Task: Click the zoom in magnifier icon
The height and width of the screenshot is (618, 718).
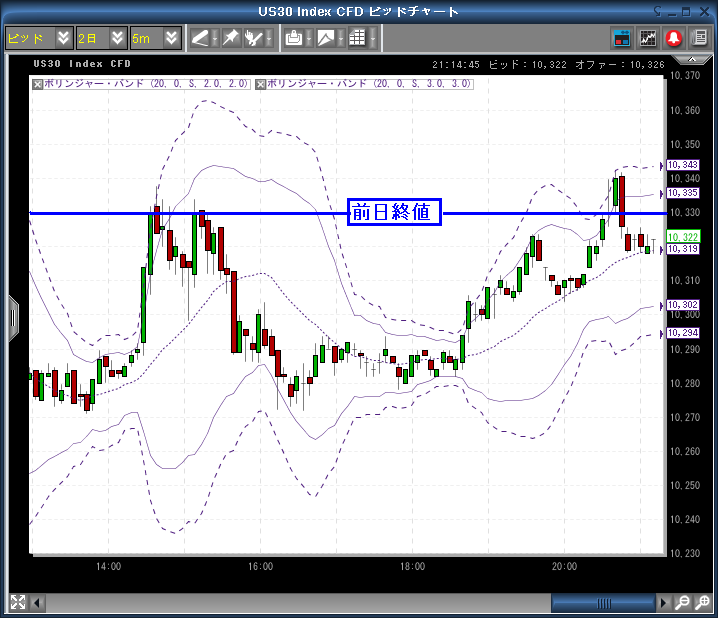Action: coord(701,602)
